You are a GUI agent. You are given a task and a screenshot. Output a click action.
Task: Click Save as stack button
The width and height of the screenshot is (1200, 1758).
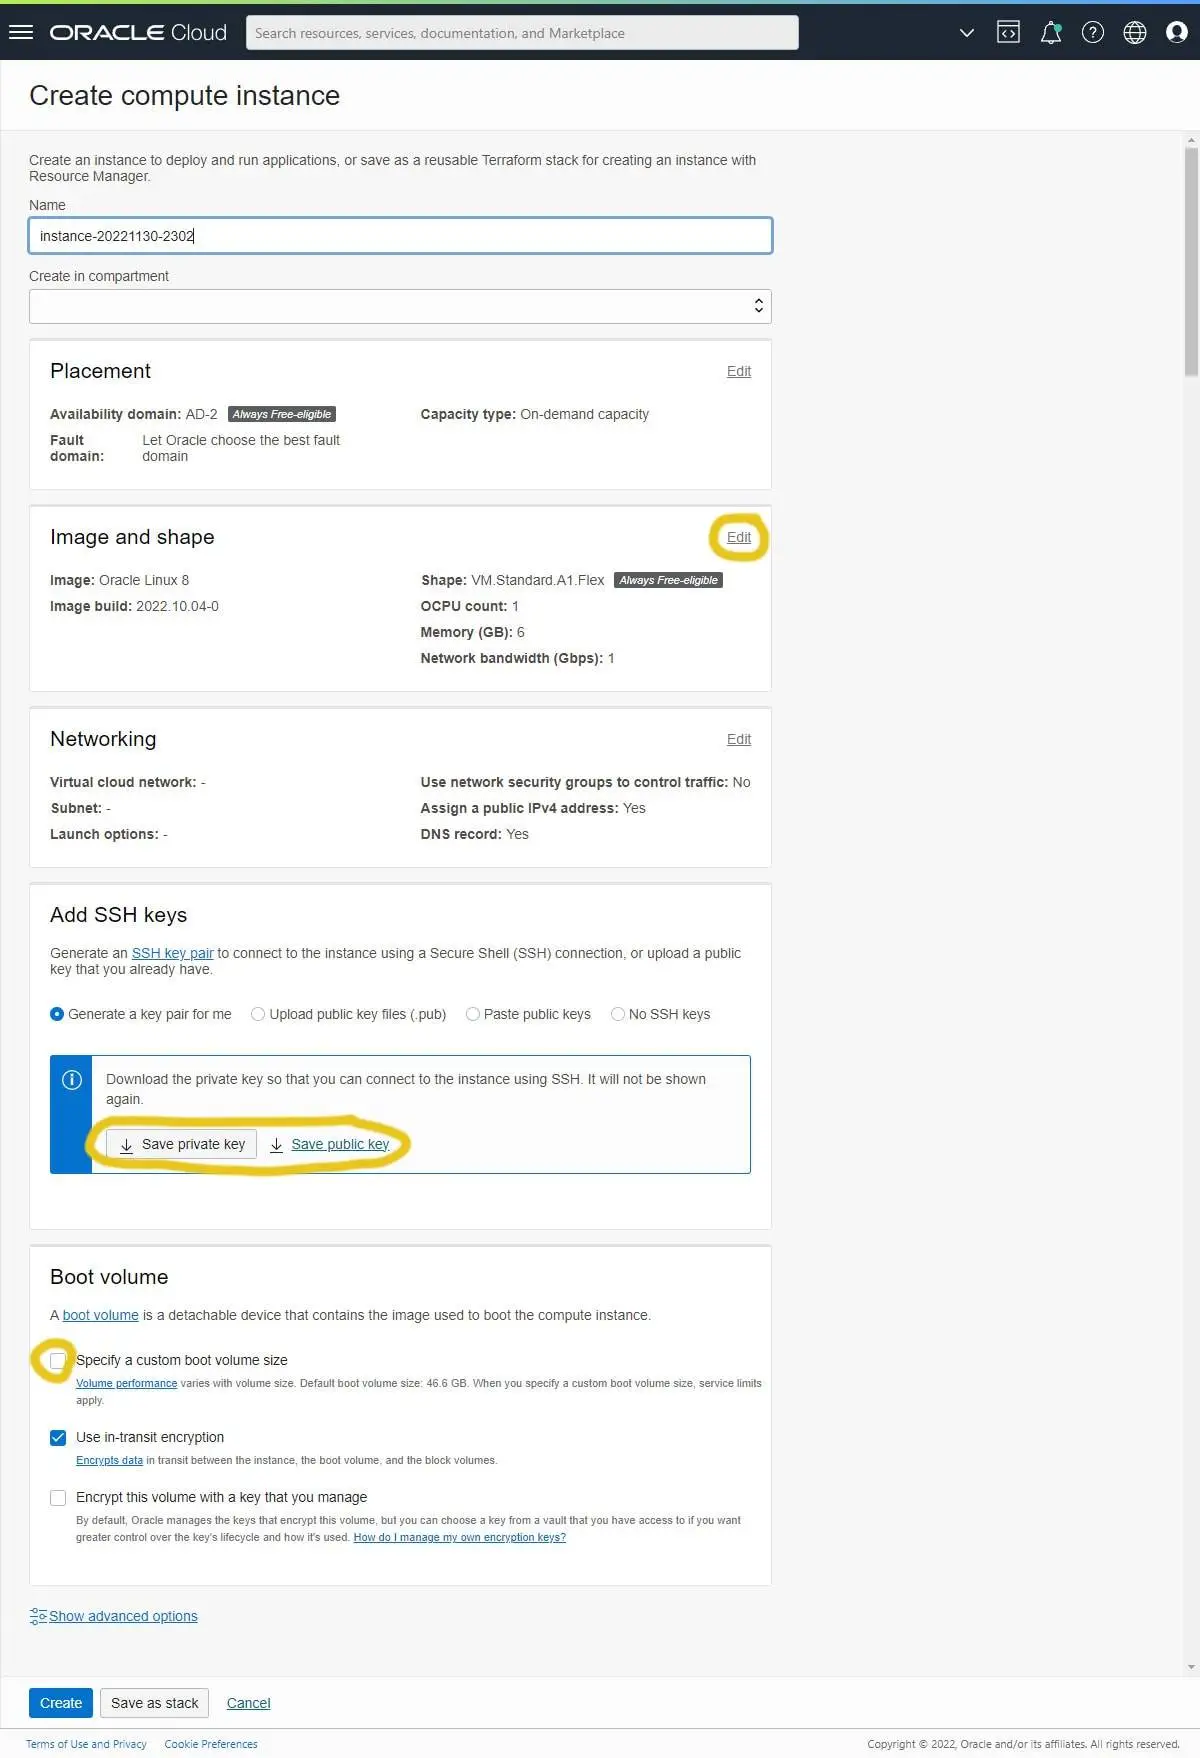coord(155,1703)
